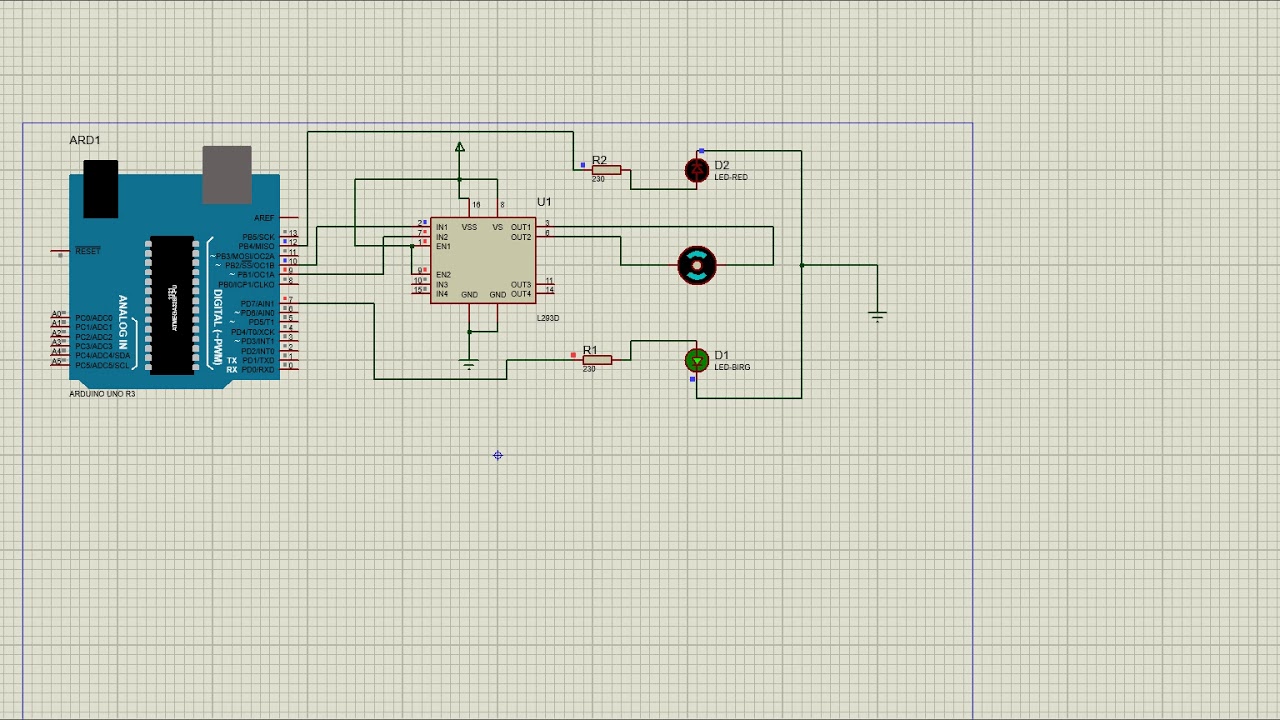Select the L293D chip body U1

click(483, 260)
